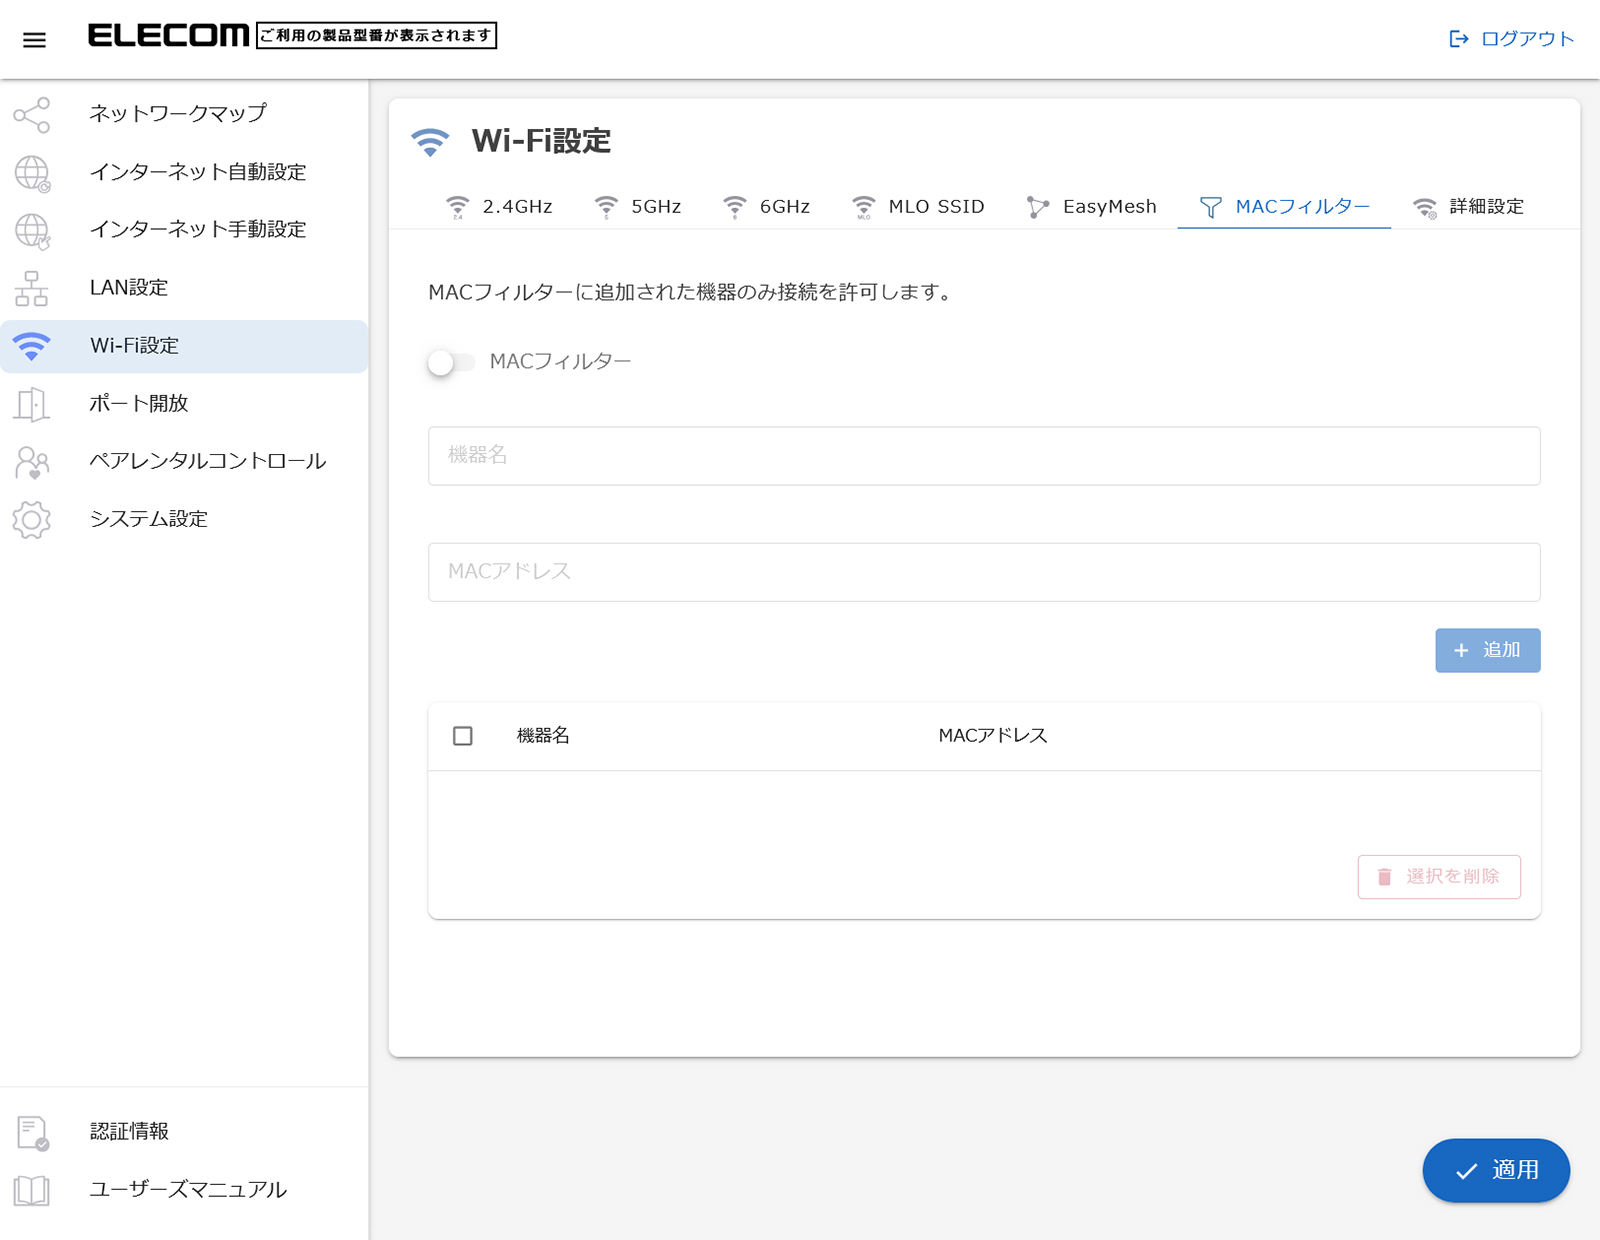1600x1240 pixels.
Task: Click the ポート開放 door icon
Action: tap(32, 404)
